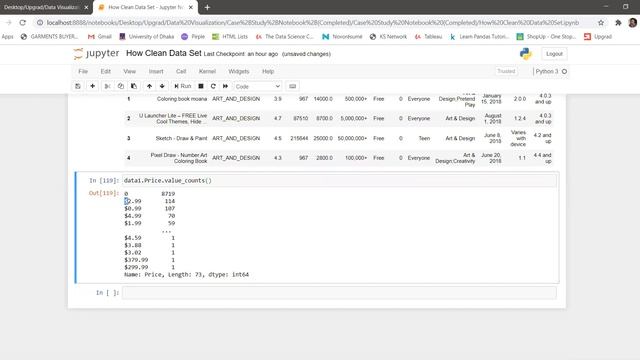Viewport: 640px width, 360px height.
Task: Open the Upgrad bookmark
Action: point(598,37)
